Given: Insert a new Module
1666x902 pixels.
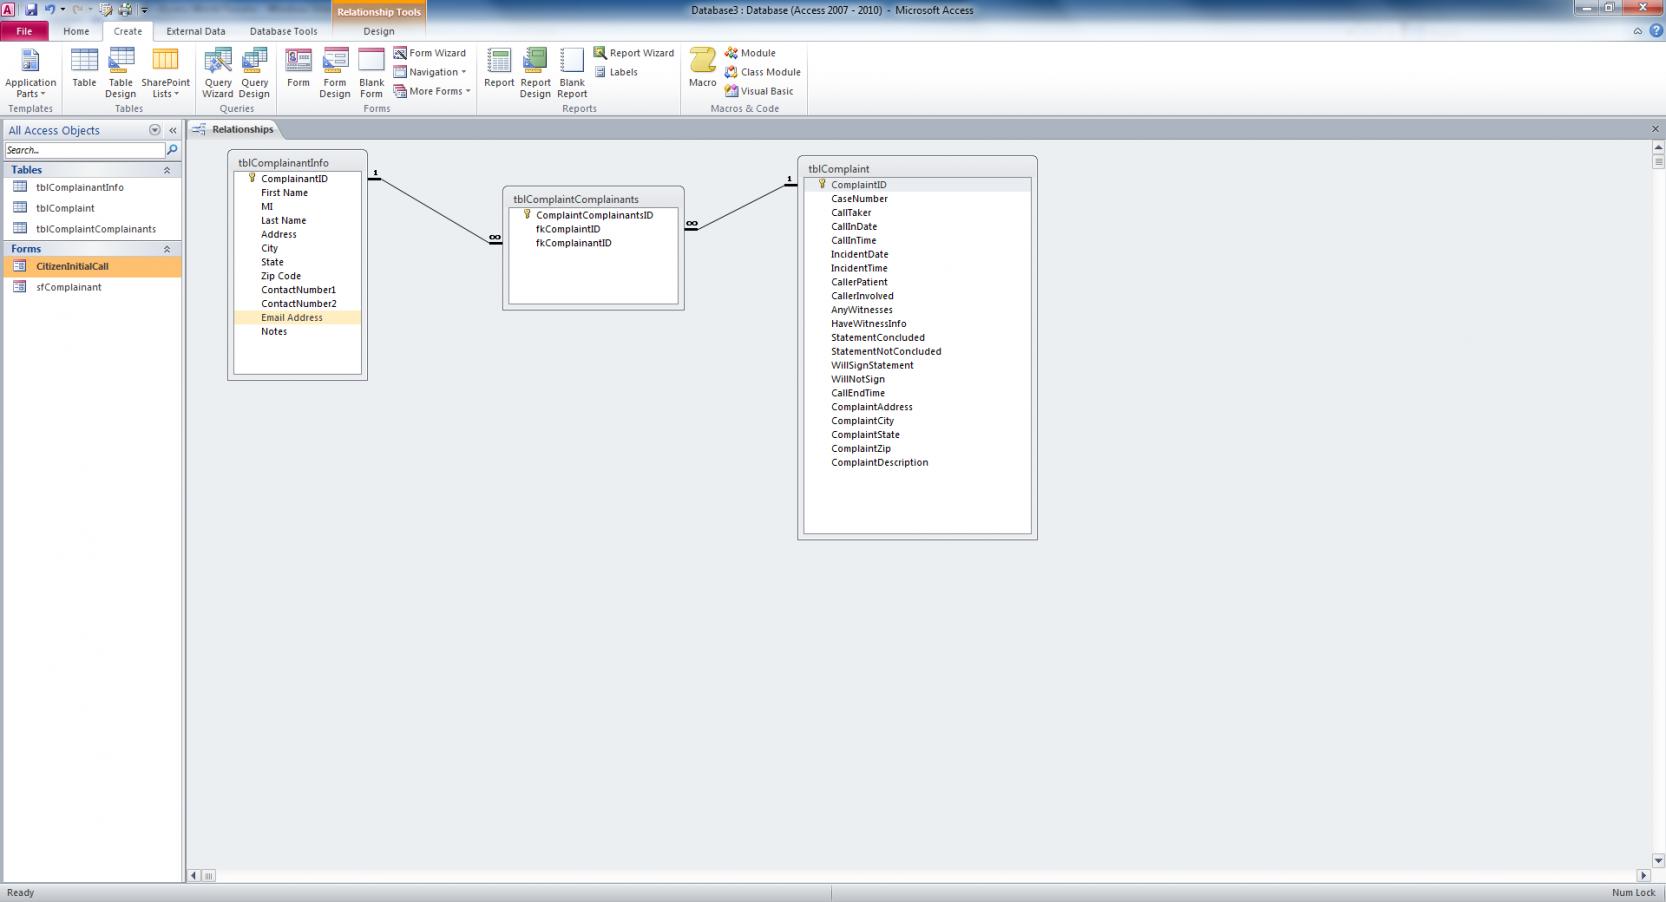Looking at the screenshot, I should point(750,53).
